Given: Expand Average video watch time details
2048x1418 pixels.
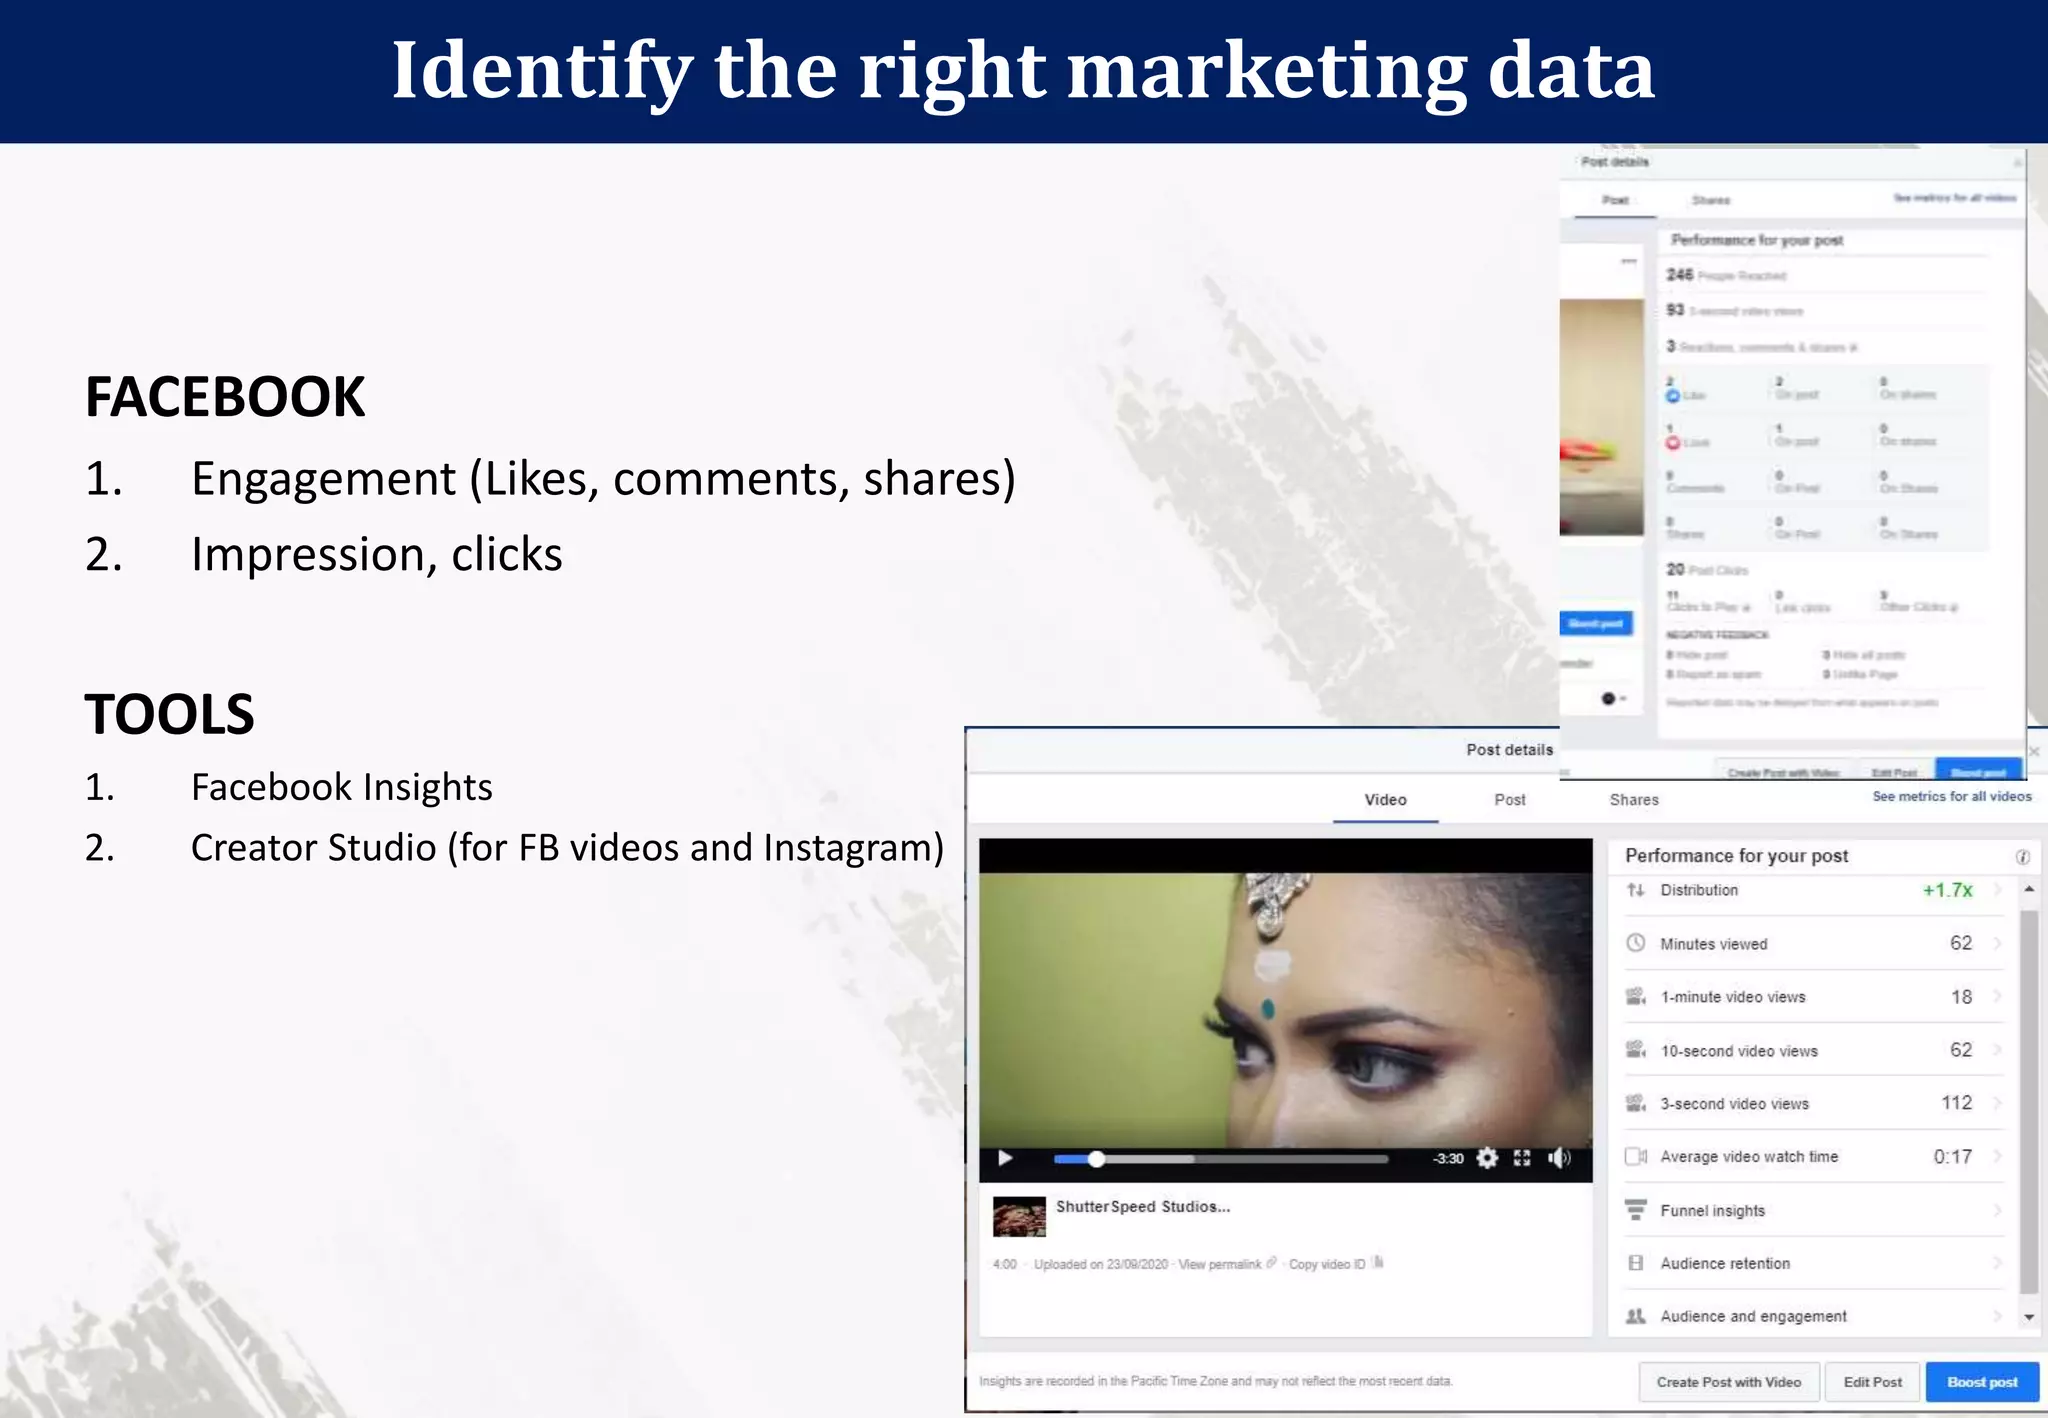Looking at the screenshot, I should coord(1996,1156).
